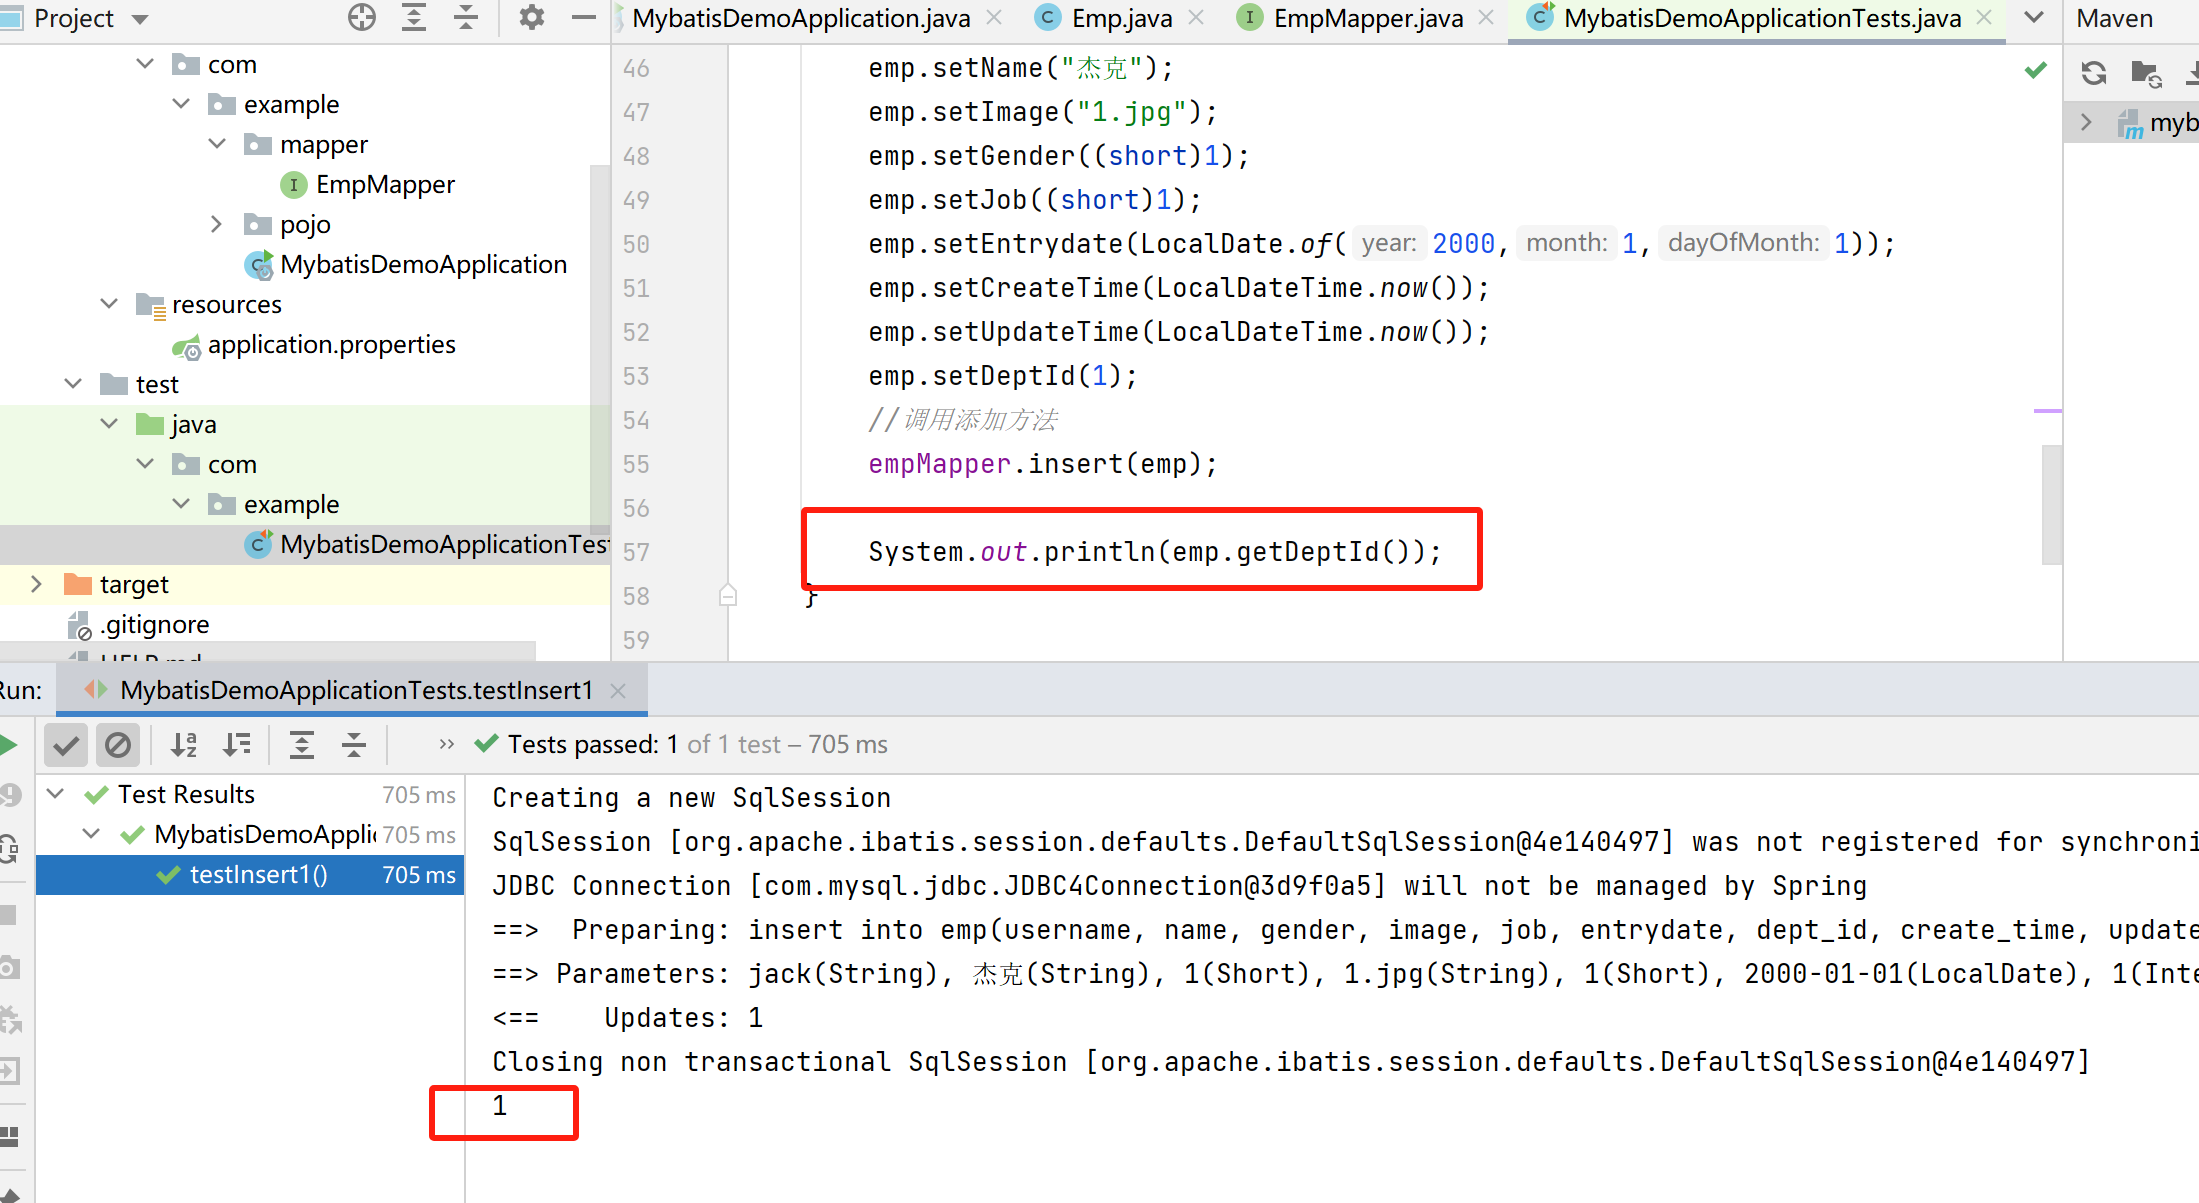This screenshot has height=1203, width=2199.
Task: Close the testInsert1 run tab
Action: (x=618, y=691)
